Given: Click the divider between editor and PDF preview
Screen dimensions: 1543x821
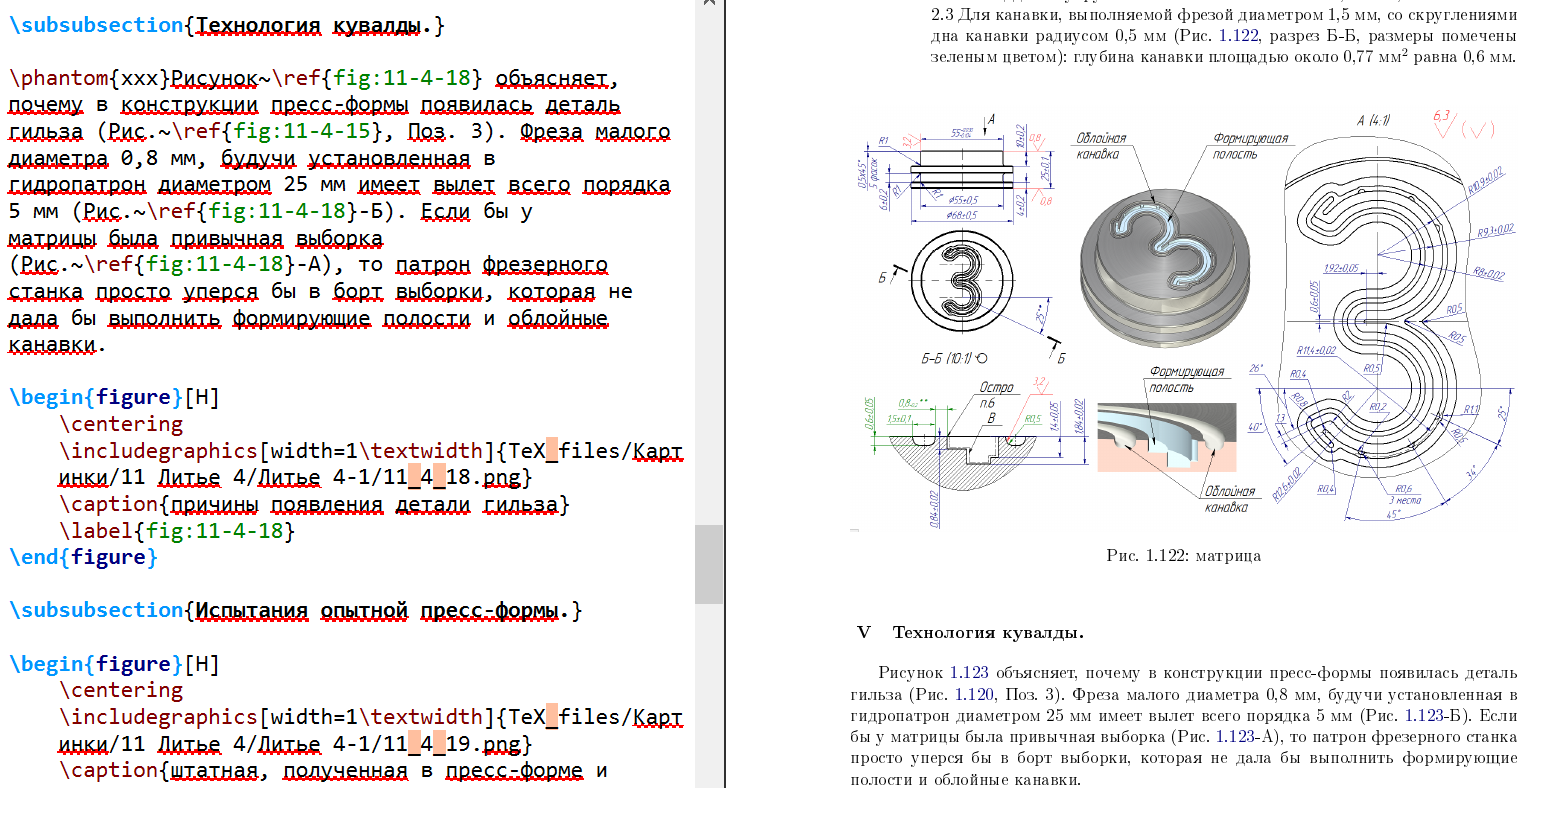Looking at the screenshot, I should (x=725, y=400).
